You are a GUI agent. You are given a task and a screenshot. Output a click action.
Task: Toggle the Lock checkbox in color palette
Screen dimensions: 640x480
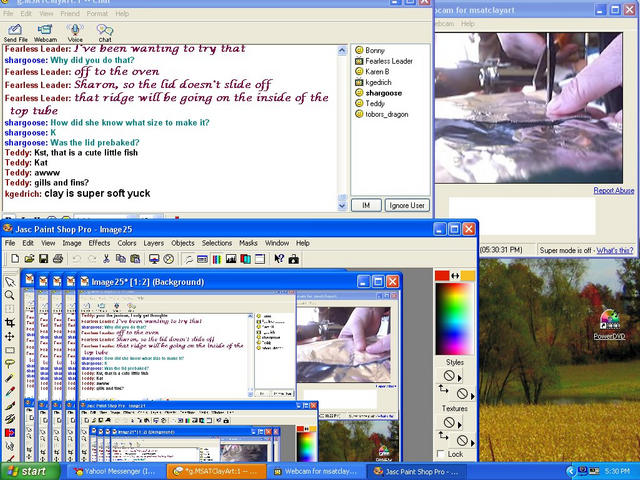pyautogui.click(x=440, y=454)
